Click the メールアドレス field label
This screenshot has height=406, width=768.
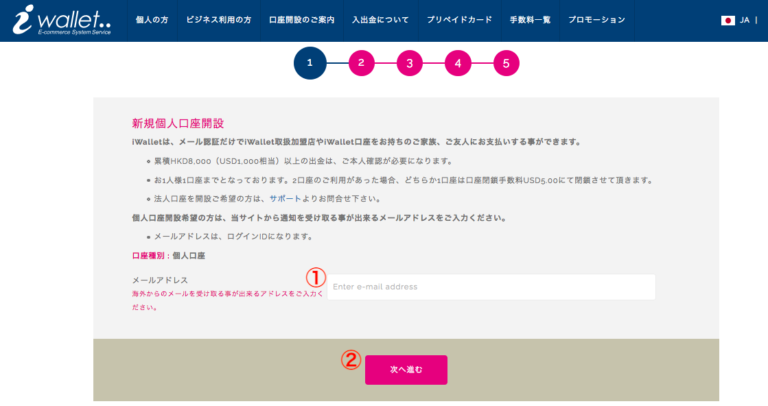(160, 280)
